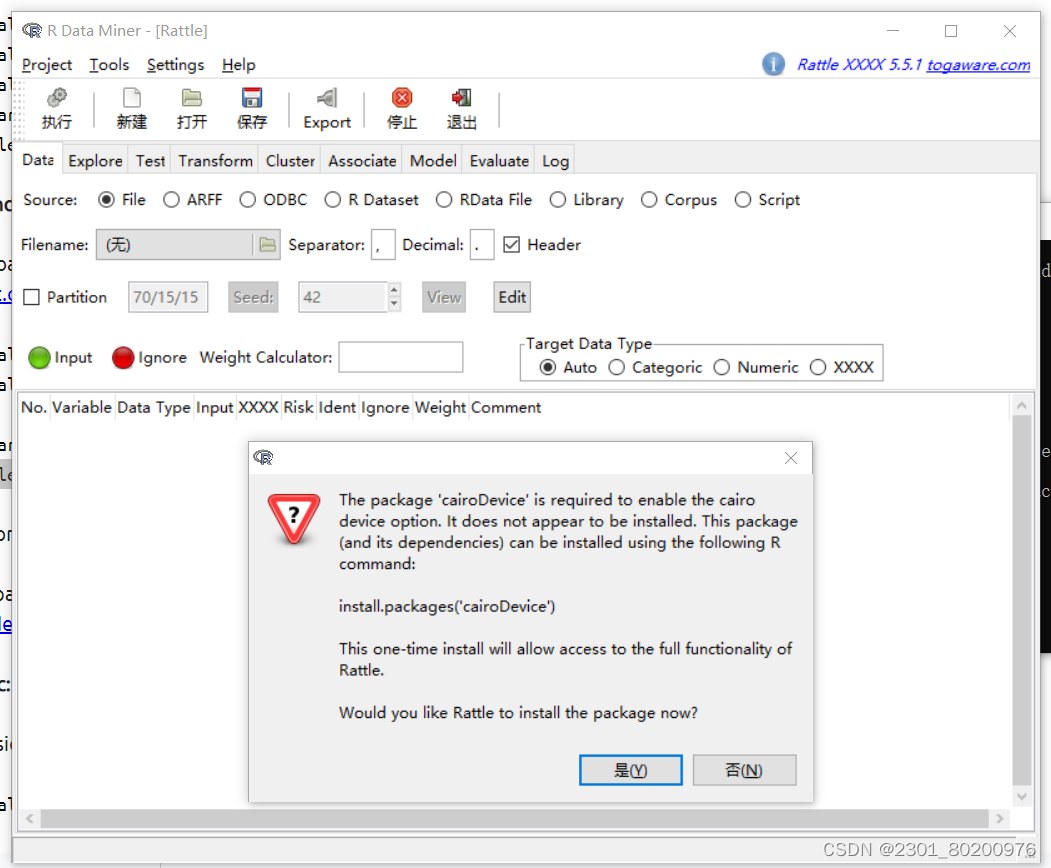Click the Export toolbar icon
1051x868 pixels.
tap(327, 98)
